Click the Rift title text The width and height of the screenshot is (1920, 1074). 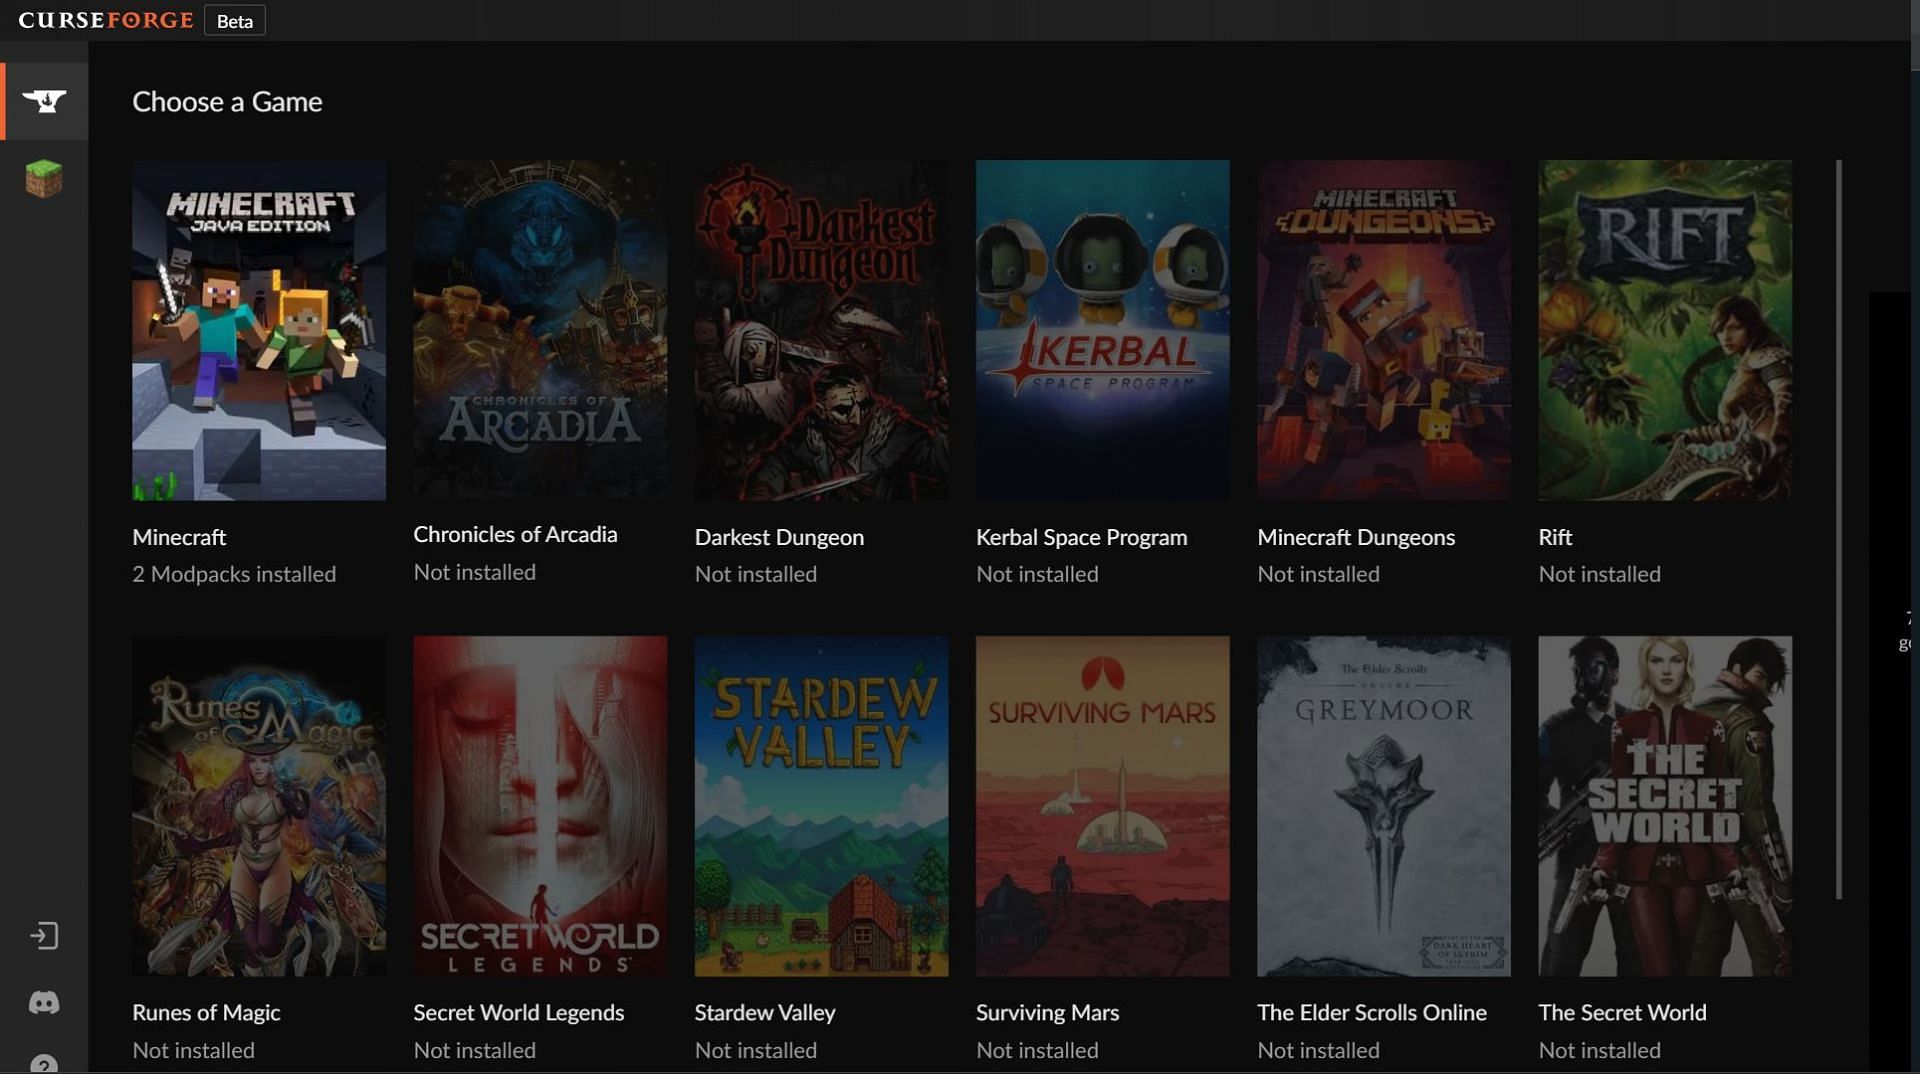point(1555,537)
